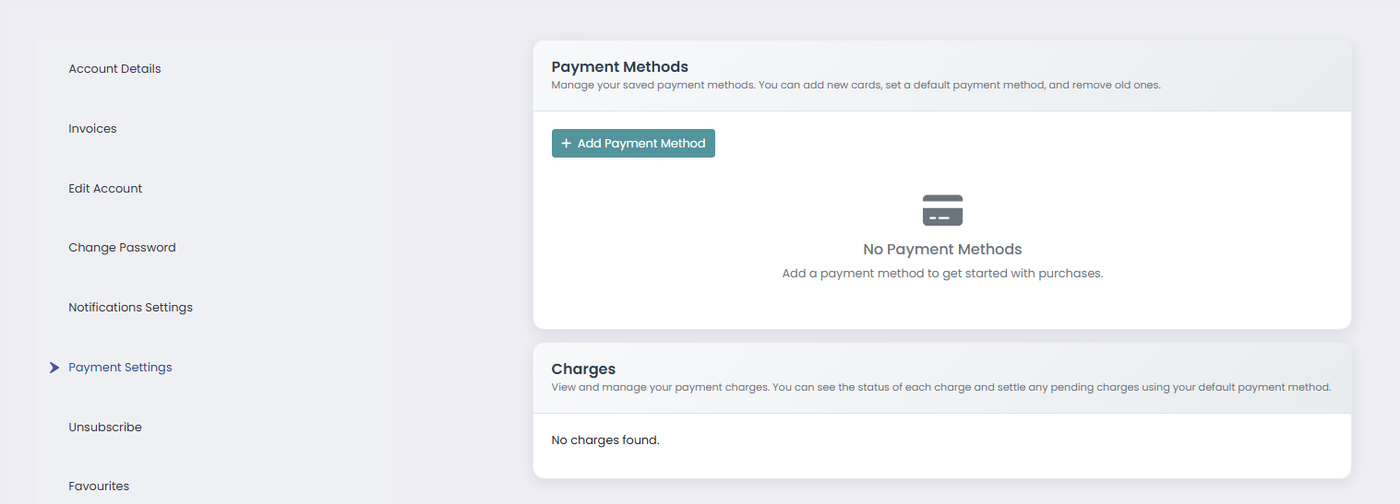Click the "No charges found." message
Viewport: 1400px width, 504px height.
[x=605, y=440]
